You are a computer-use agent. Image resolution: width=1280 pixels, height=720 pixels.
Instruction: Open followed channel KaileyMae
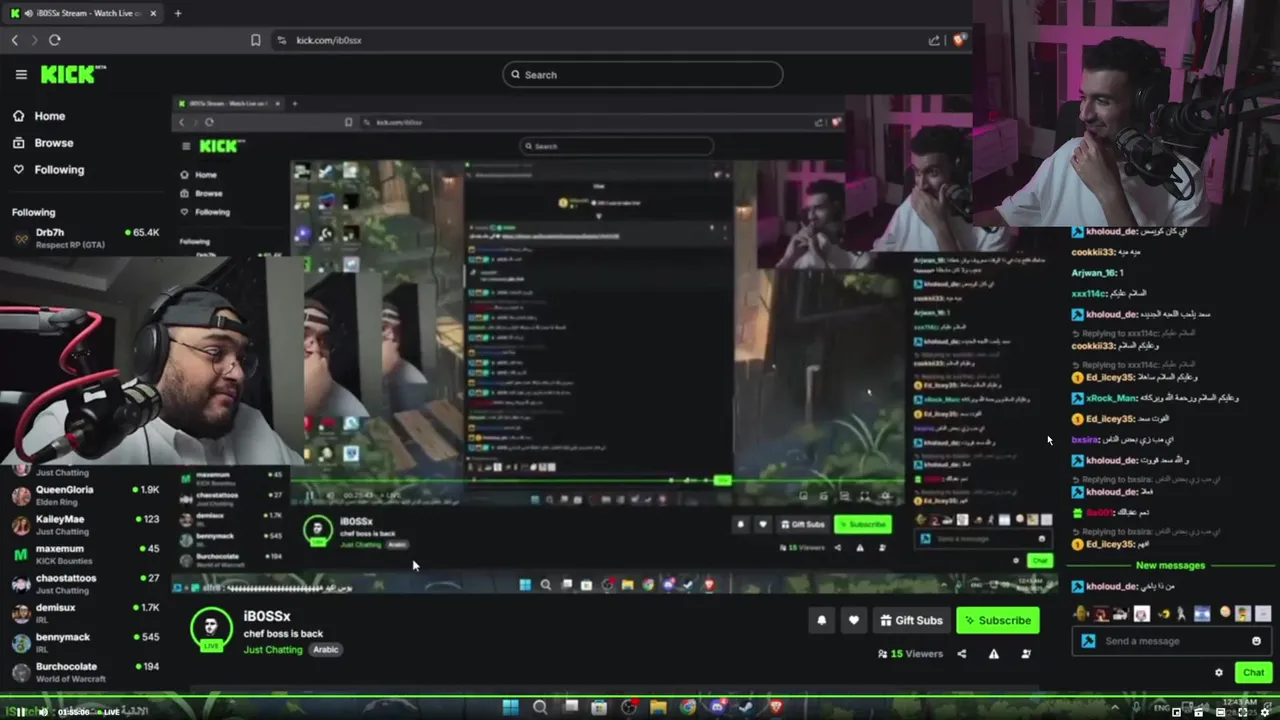click(x=85, y=524)
